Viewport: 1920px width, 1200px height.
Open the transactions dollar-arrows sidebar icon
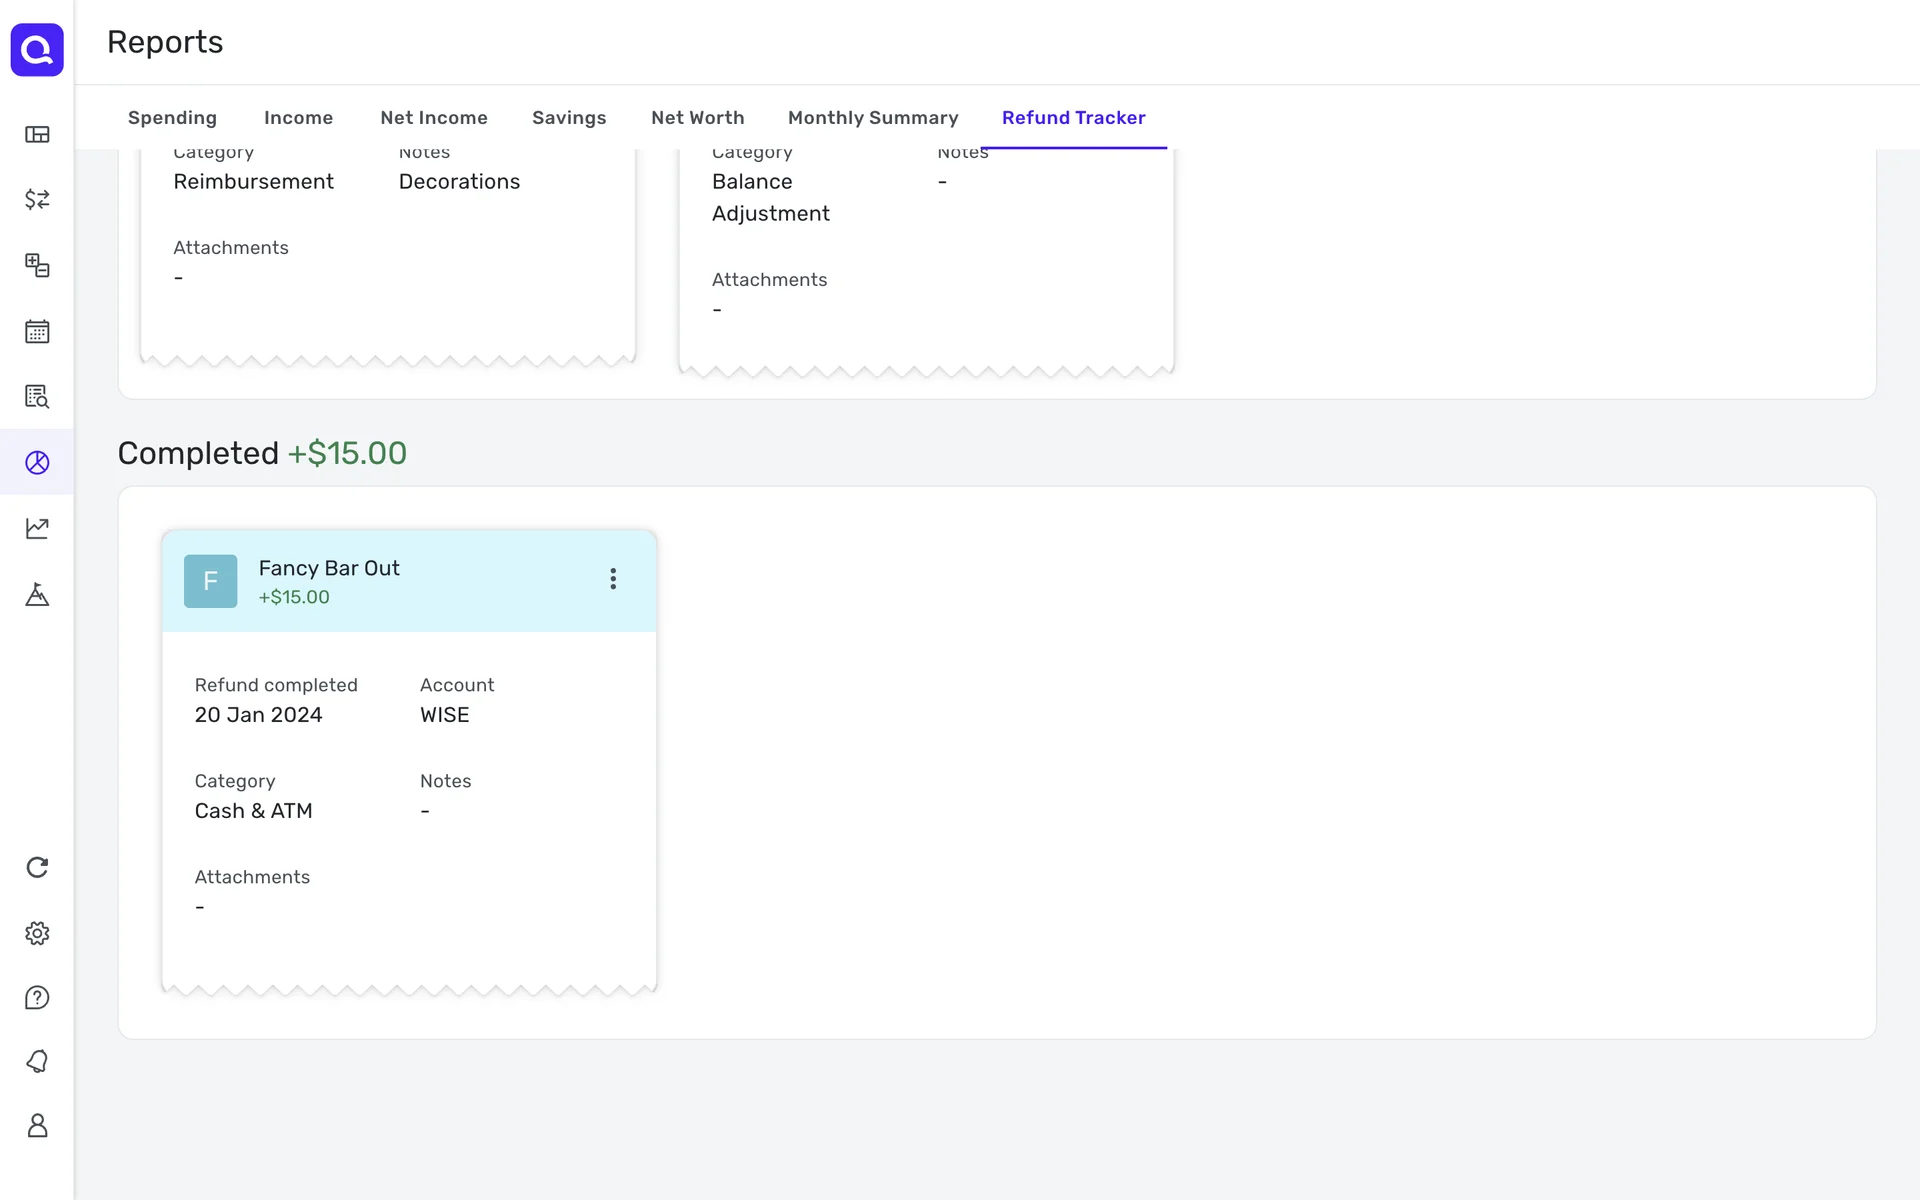pyautogui.click(x=37, y=199)
